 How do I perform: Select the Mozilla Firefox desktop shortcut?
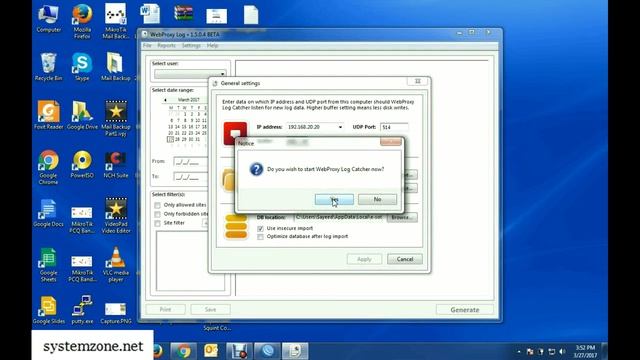point(82,21)
